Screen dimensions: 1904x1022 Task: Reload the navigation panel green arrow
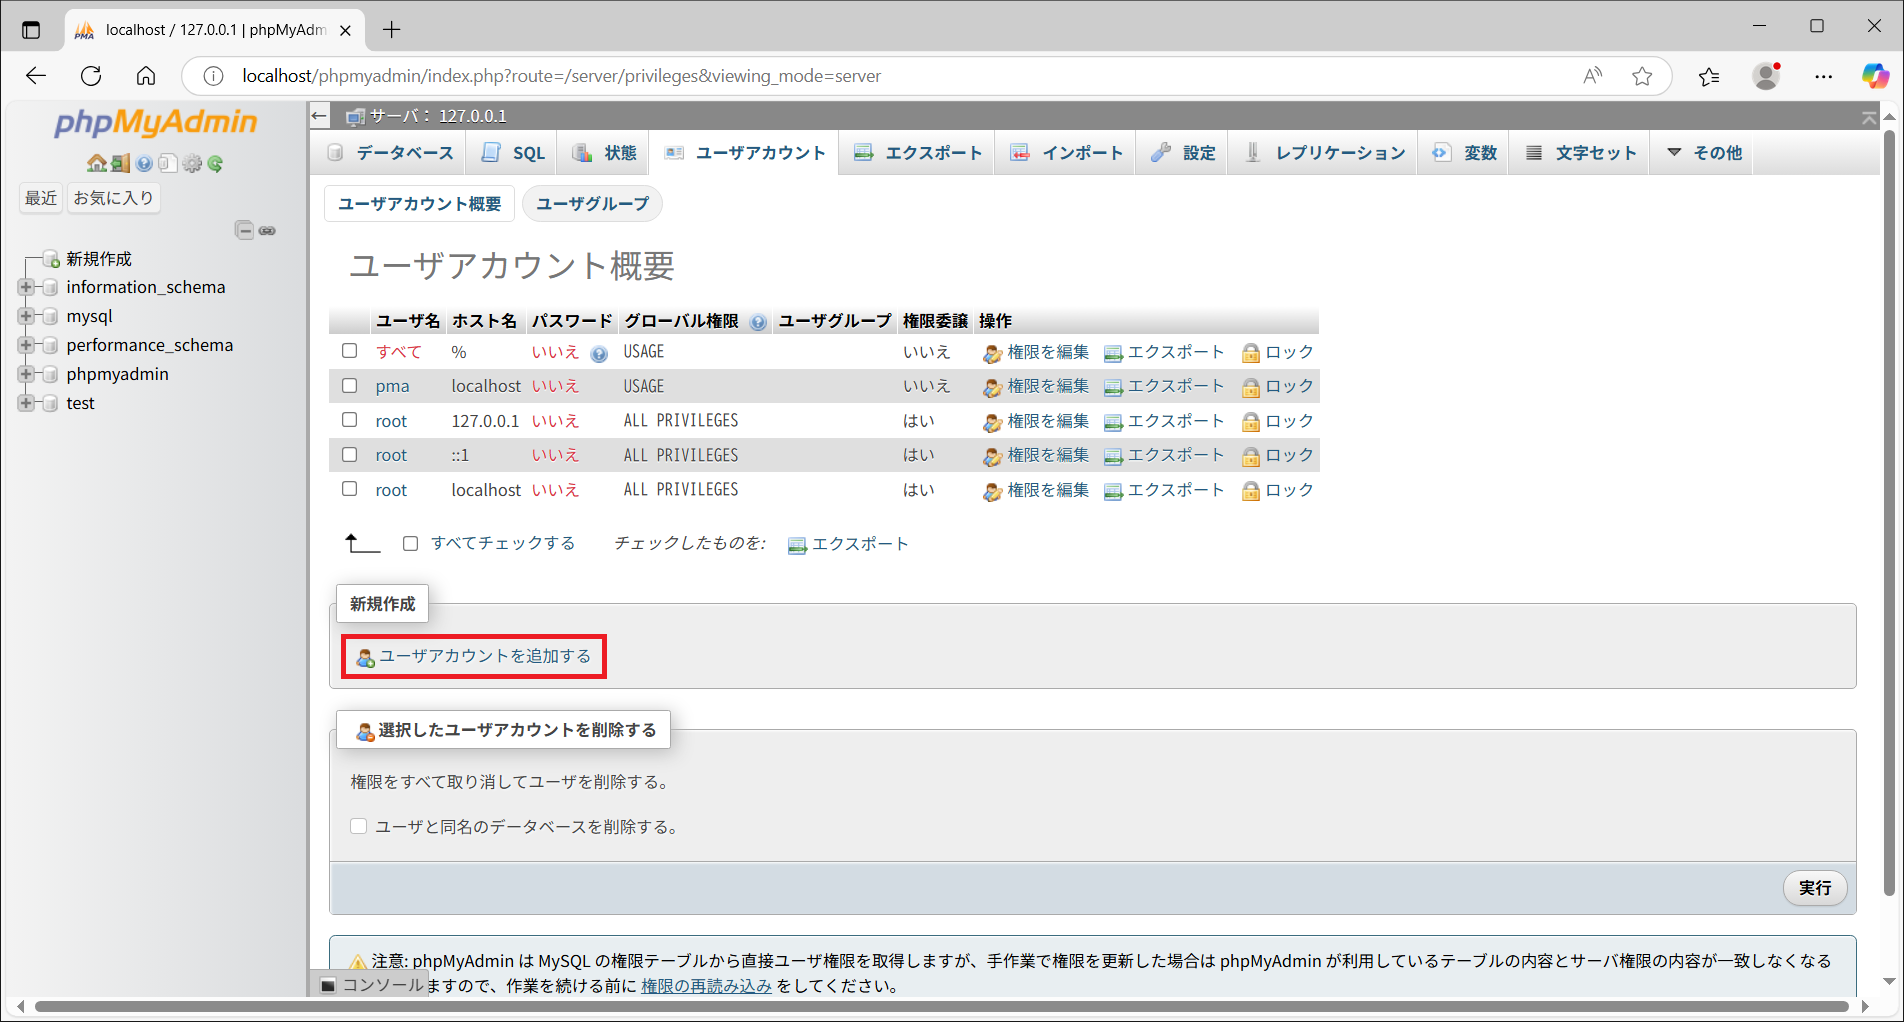click(x=215, y=163)
